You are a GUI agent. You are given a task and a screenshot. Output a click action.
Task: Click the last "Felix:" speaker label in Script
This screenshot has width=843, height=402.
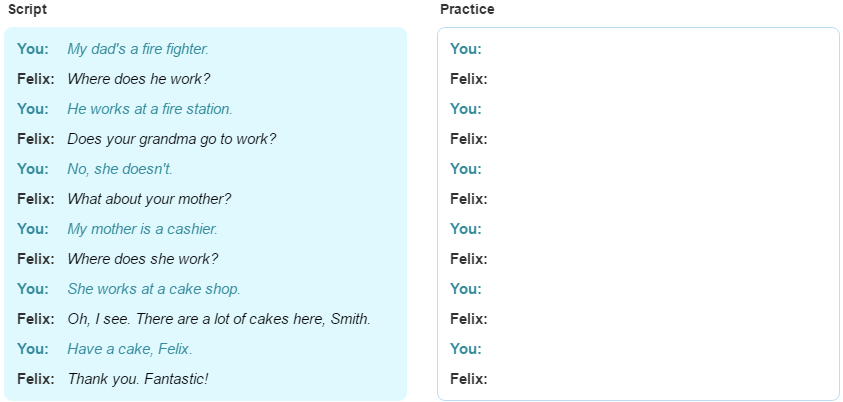[36, 379]
